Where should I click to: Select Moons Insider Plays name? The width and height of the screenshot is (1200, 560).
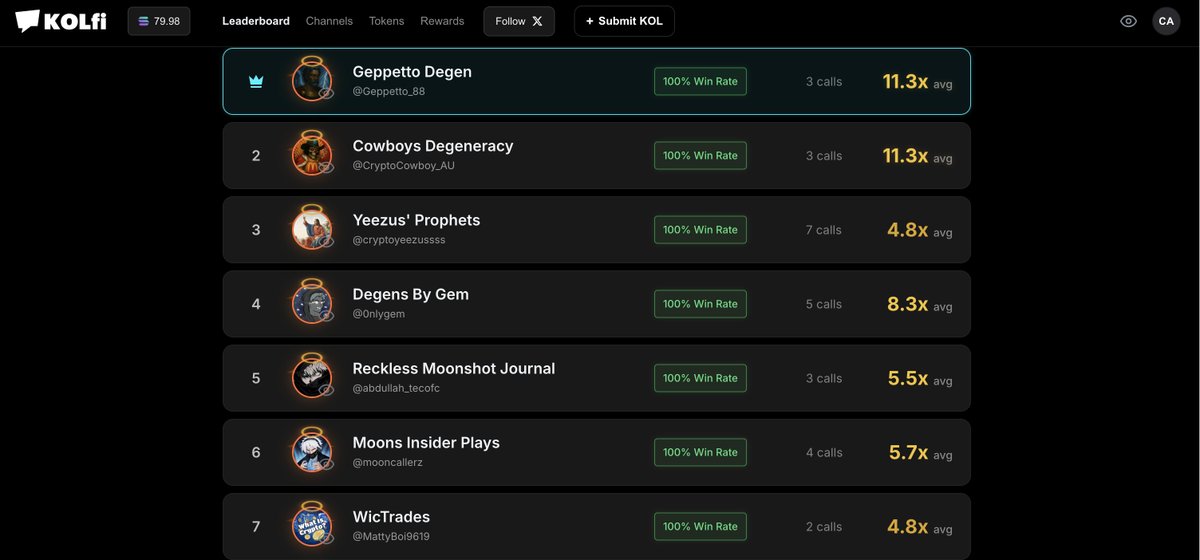426,442
